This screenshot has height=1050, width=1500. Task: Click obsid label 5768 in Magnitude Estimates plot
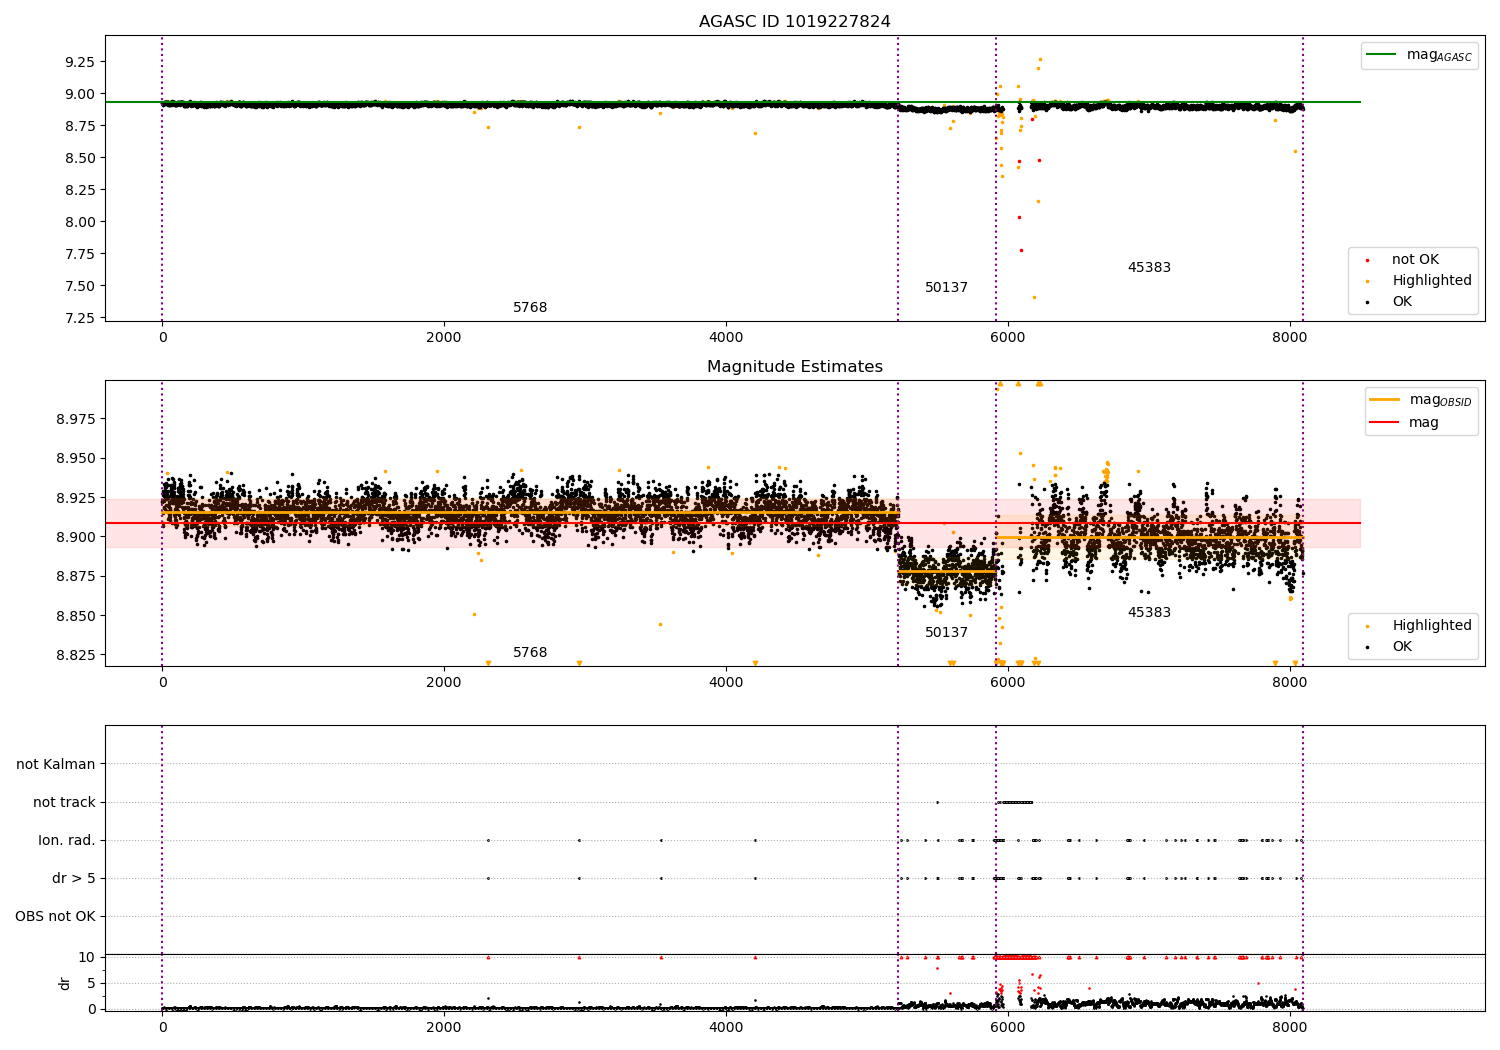[530, 653]
